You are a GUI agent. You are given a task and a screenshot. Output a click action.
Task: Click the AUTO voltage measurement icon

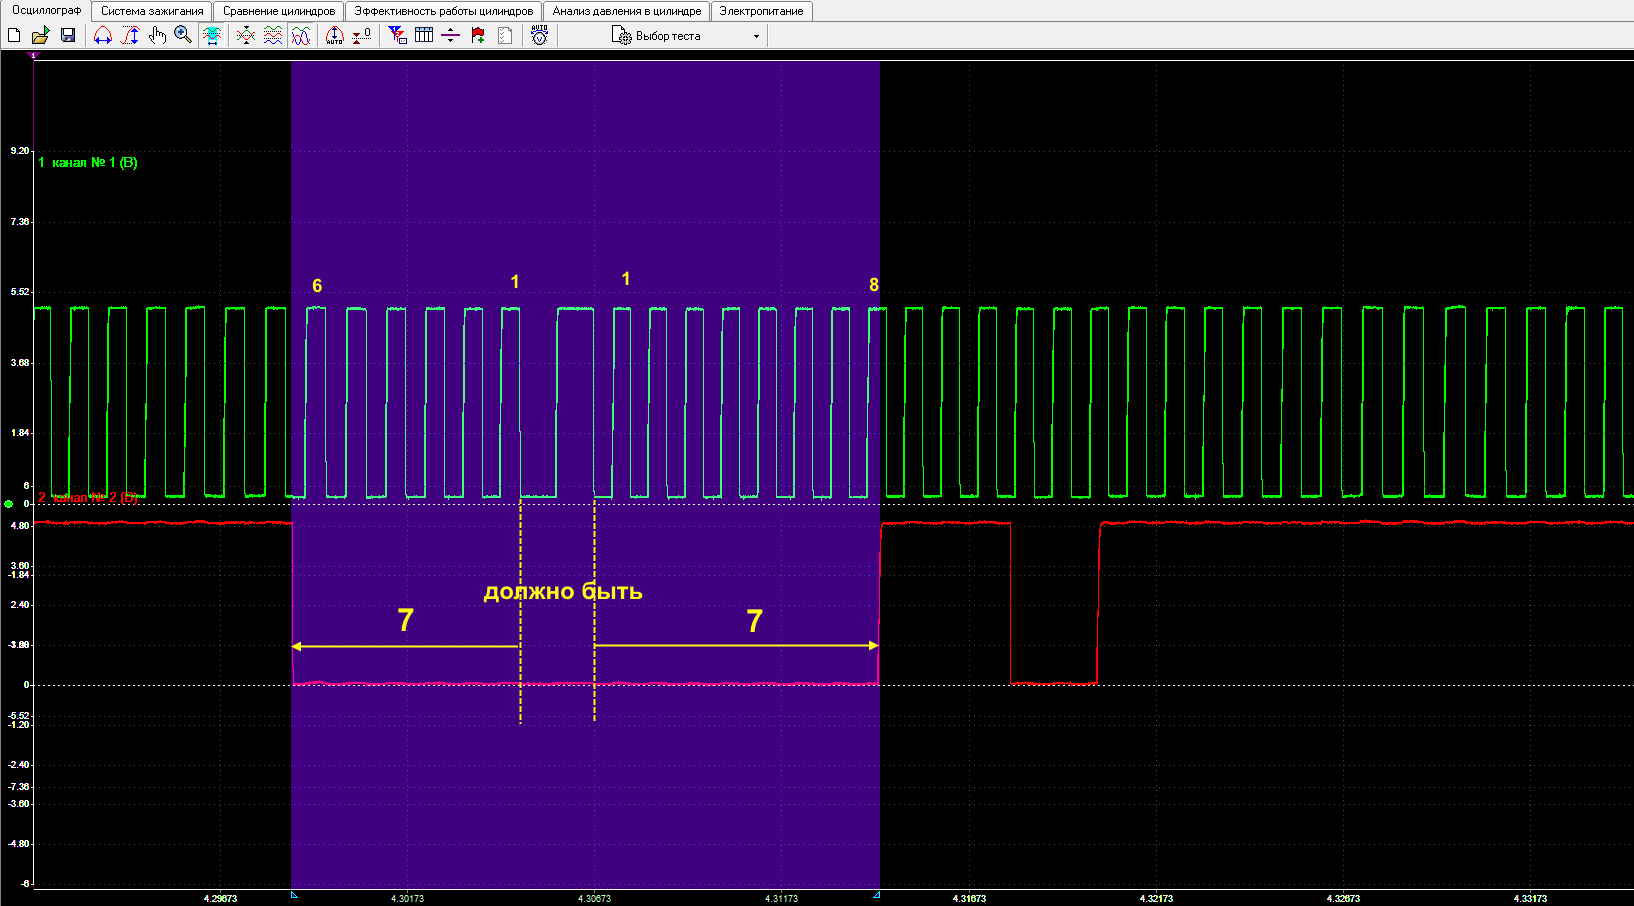pyautogui.click(x=540, y=36)
